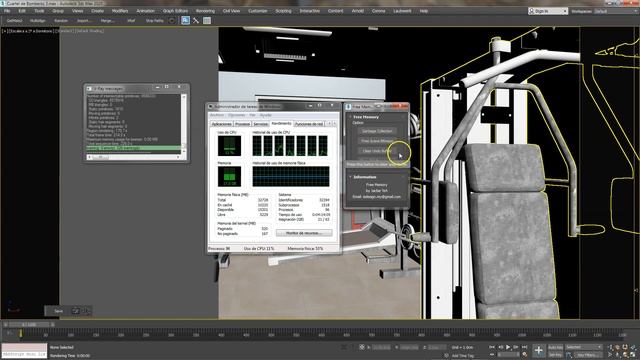Open the Modifiers menu

pos(120,11)
